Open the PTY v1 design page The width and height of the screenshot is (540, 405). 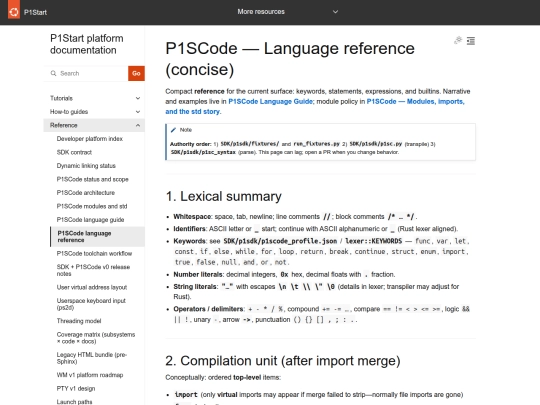point(76,388)
